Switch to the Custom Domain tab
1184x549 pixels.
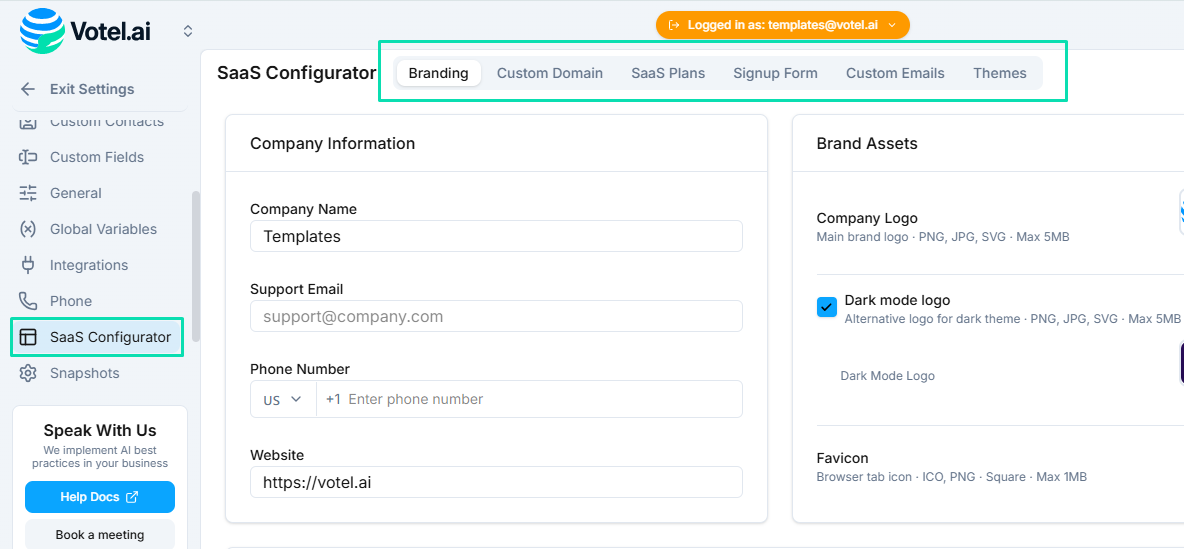coord(550,73)
